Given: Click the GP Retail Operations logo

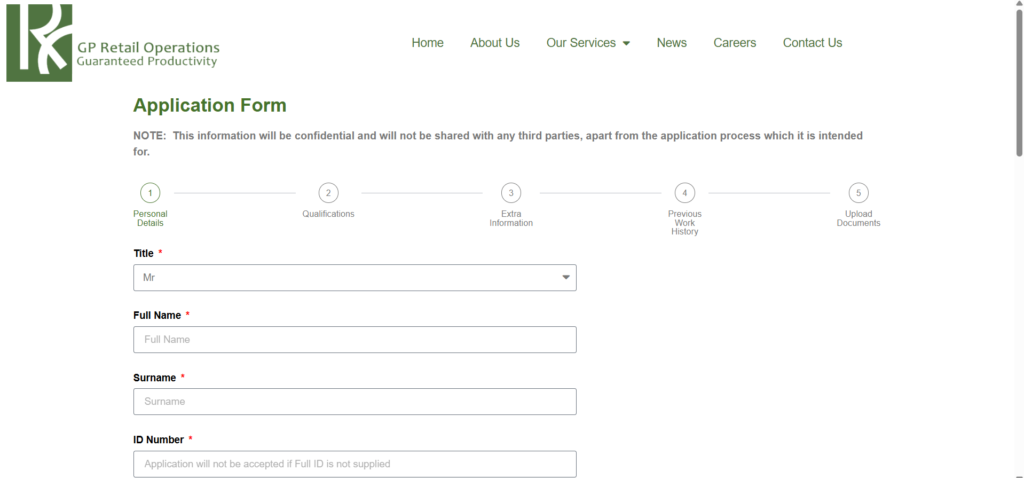Looking at the screenshot, I should (x=112, y=43).
